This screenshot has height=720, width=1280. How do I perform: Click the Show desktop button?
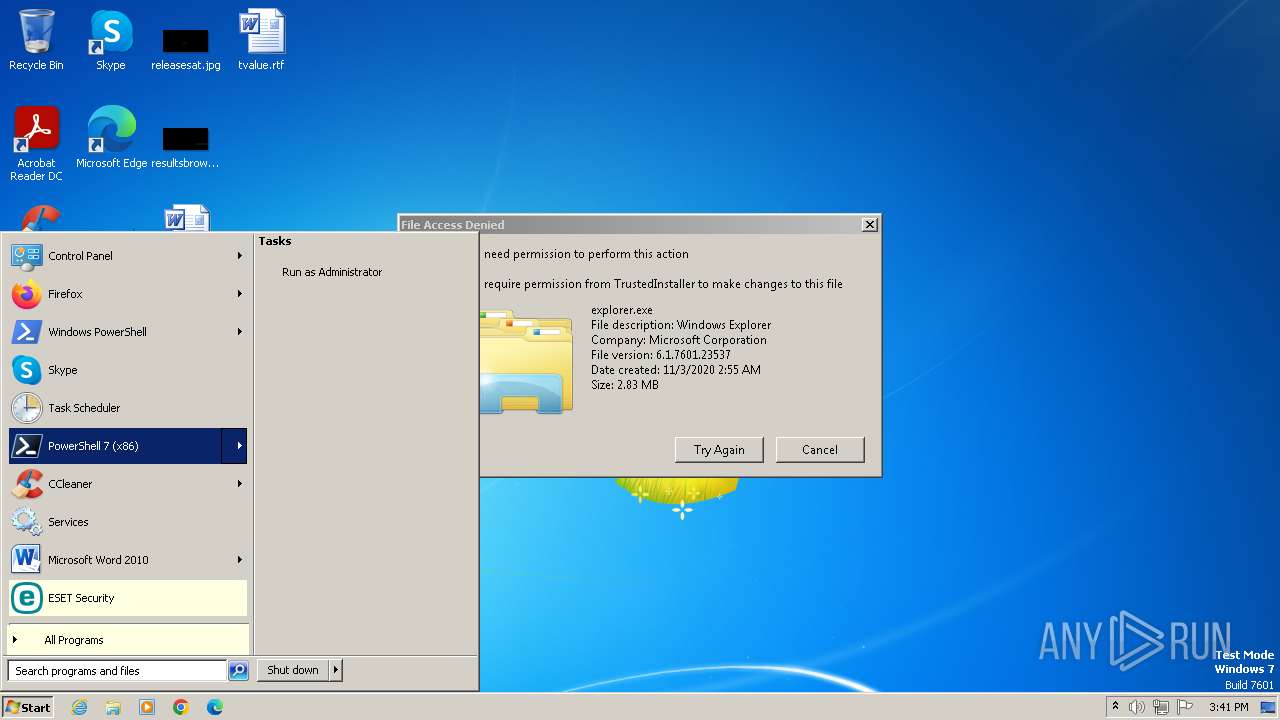pos(1269,707)
